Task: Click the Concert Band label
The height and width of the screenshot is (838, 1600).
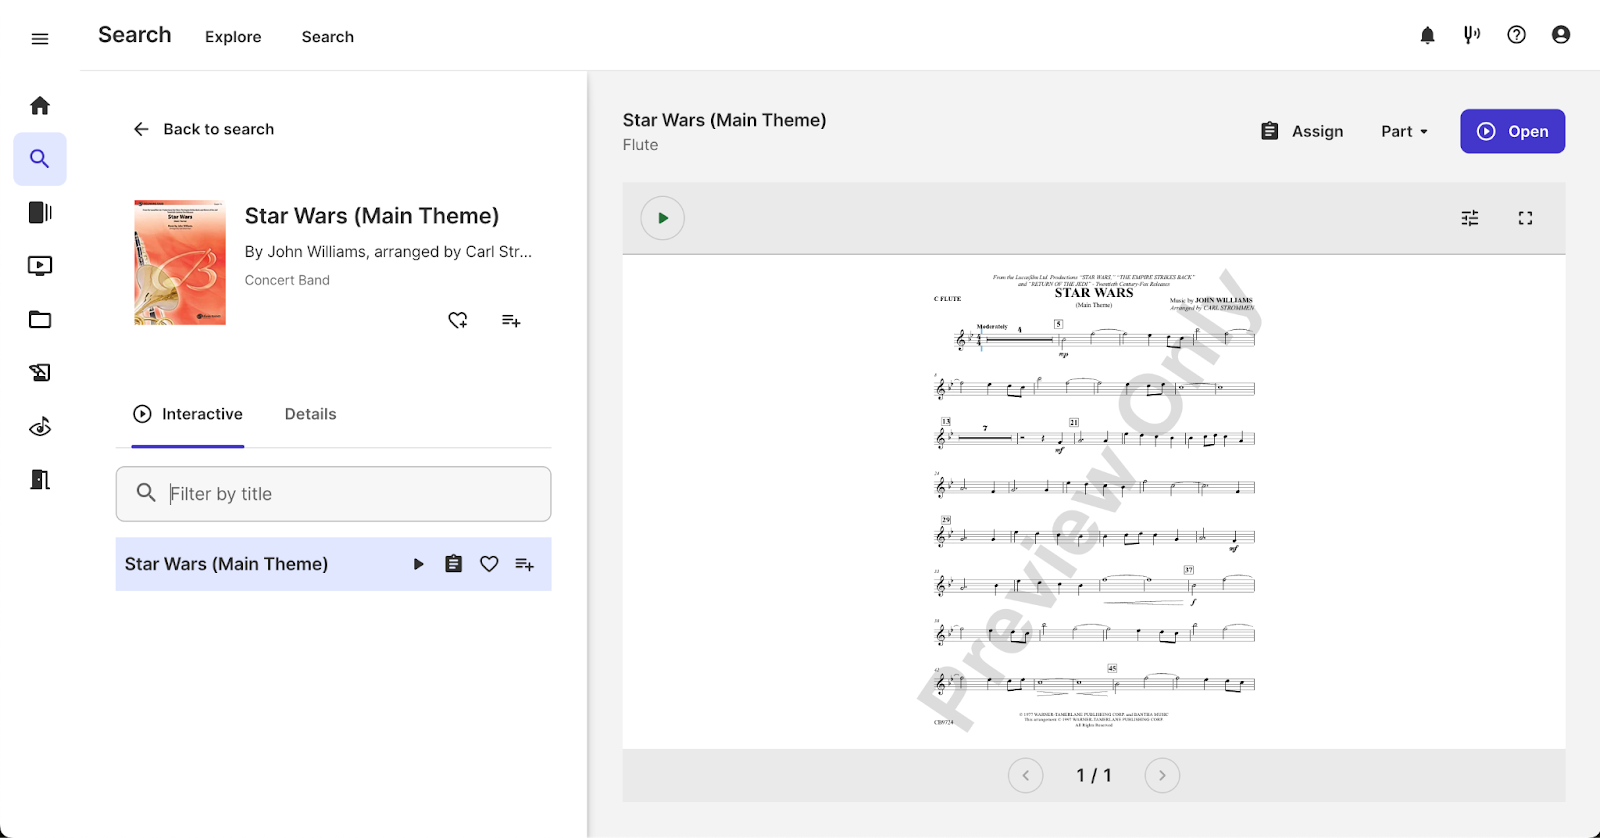Action: 287,280
